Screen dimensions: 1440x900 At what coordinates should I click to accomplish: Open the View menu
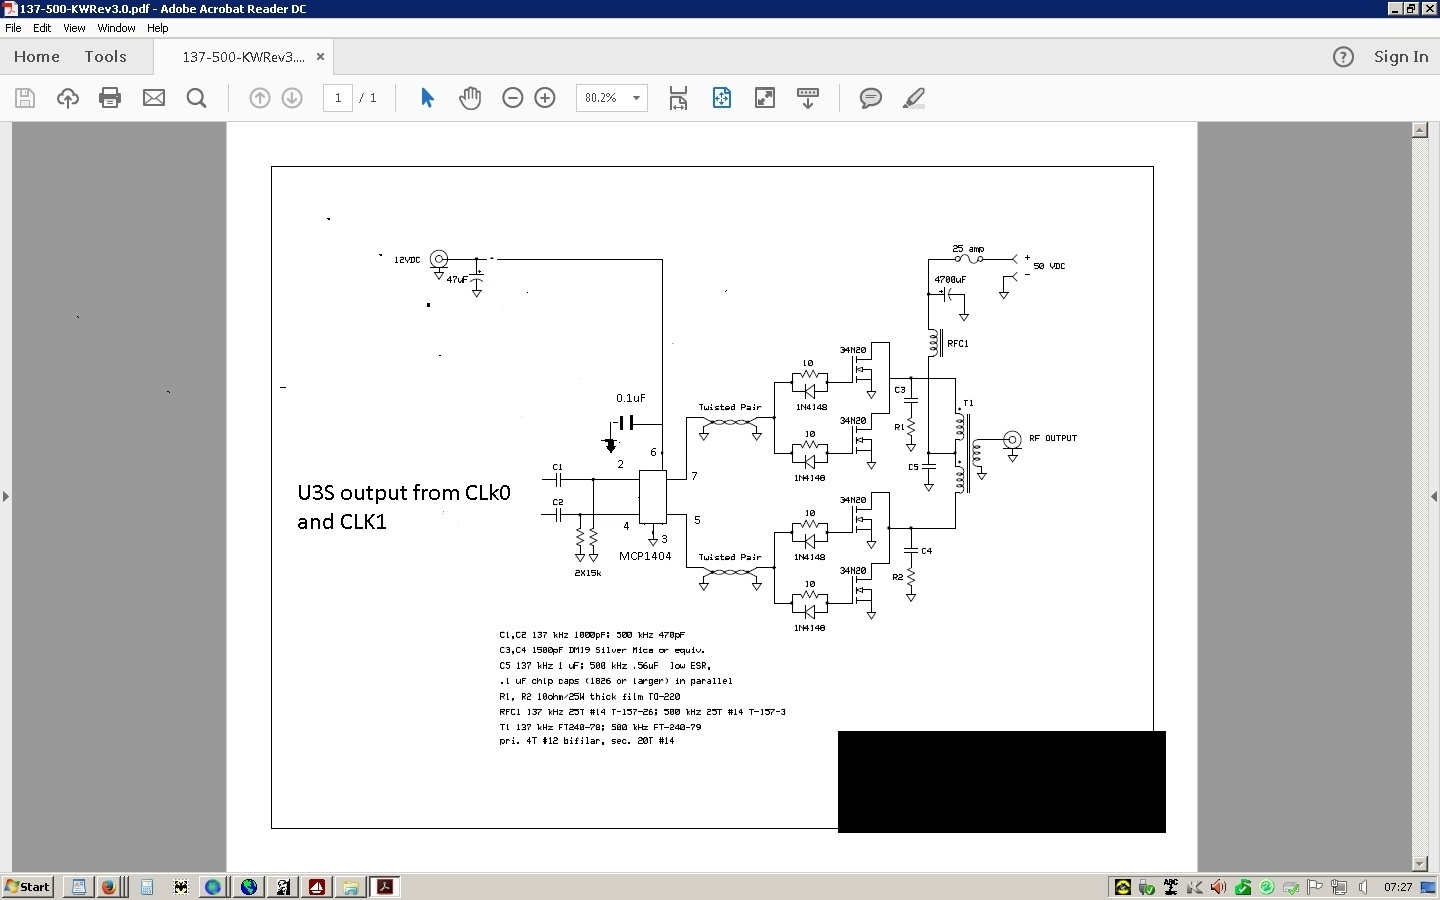tap(74, 28)
